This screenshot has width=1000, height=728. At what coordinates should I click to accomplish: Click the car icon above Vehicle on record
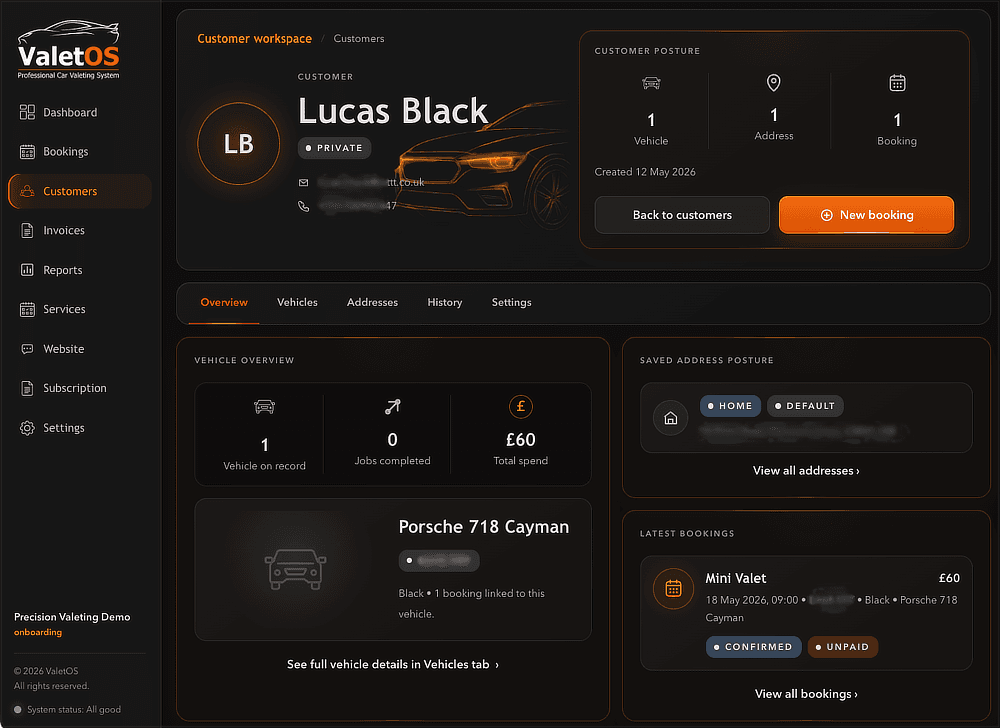pyautogui.click(x=264, y=407)
